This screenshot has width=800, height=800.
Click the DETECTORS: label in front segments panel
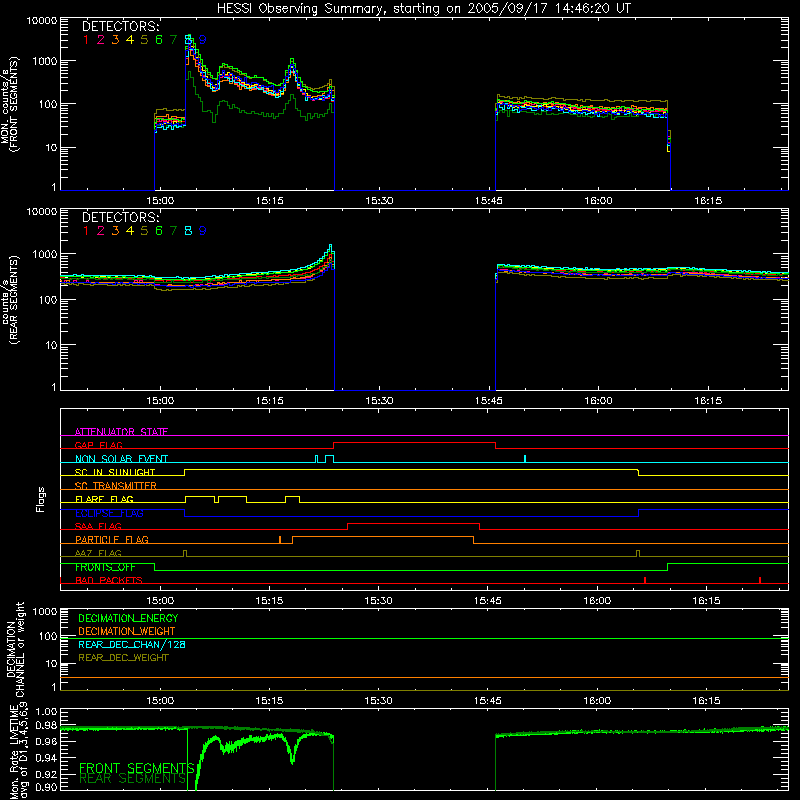coord(120,26)
